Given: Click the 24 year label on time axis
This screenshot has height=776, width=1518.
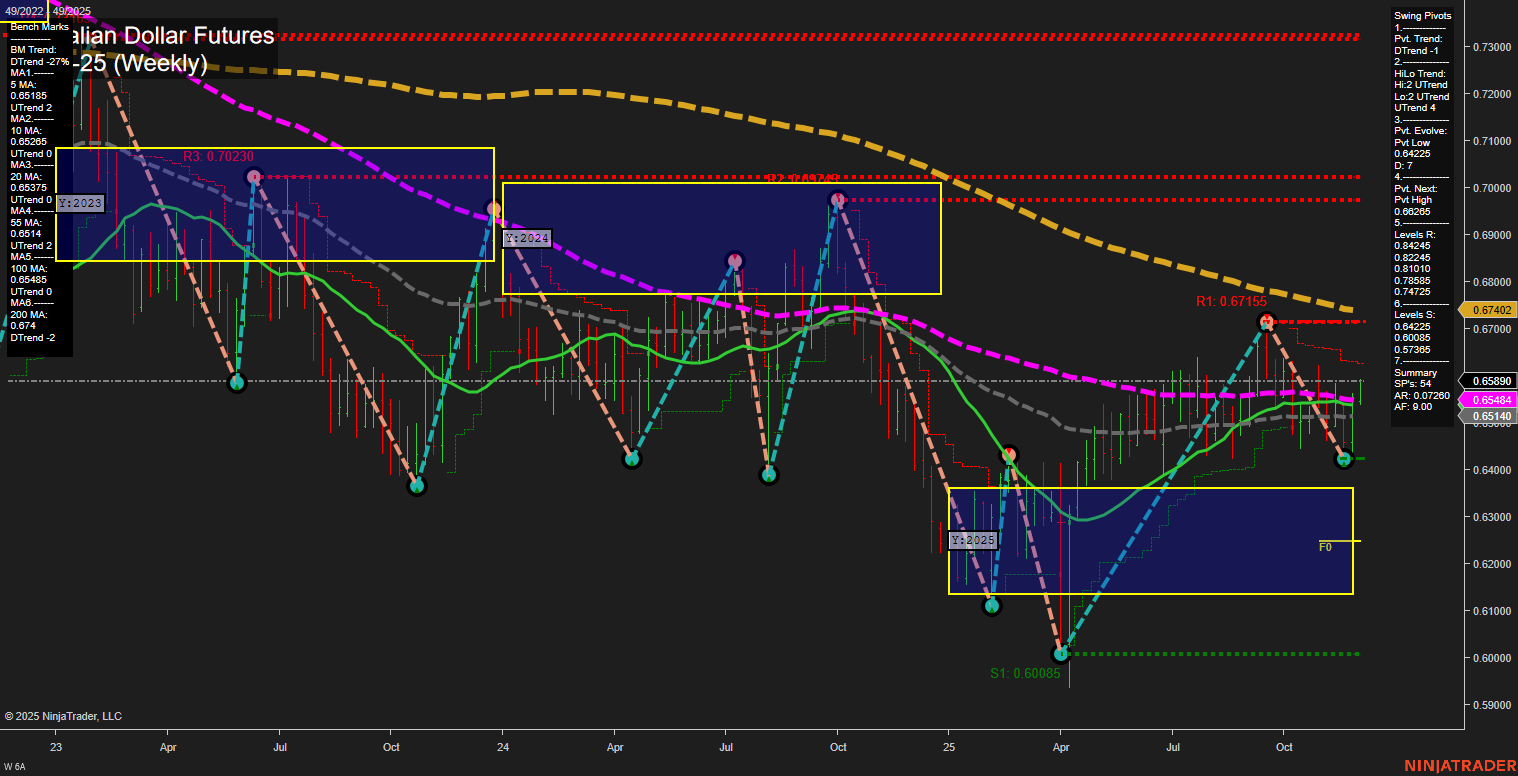Looking at the screenshot, I should pos(502,747).
